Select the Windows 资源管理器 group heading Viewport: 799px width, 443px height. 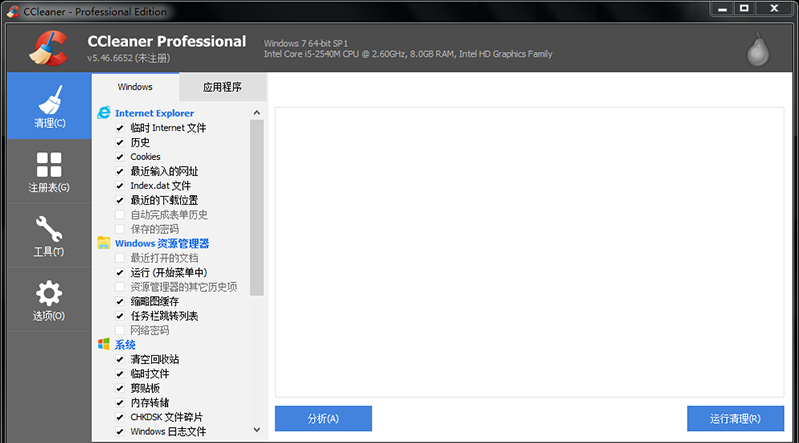point(162,244)
